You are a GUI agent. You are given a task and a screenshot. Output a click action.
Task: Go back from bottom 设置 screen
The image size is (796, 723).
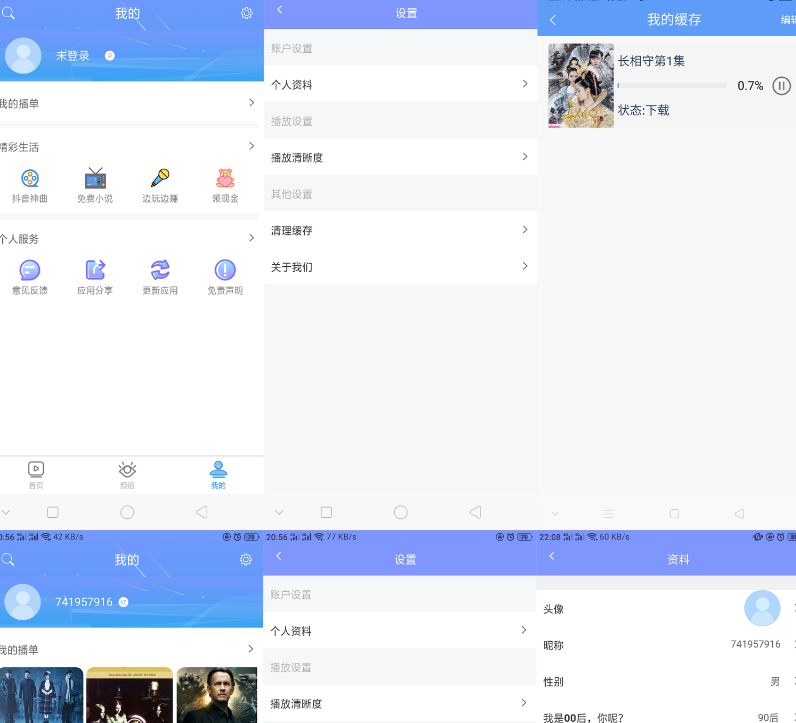[278, 556]
